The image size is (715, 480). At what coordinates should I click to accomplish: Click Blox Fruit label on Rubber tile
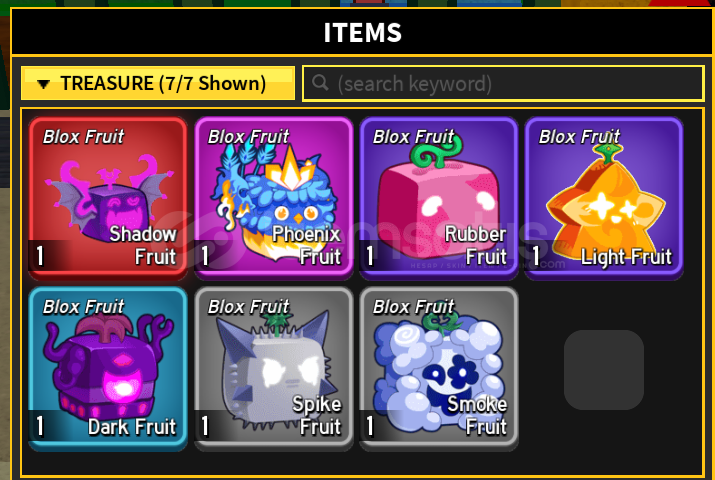(414, 137)
